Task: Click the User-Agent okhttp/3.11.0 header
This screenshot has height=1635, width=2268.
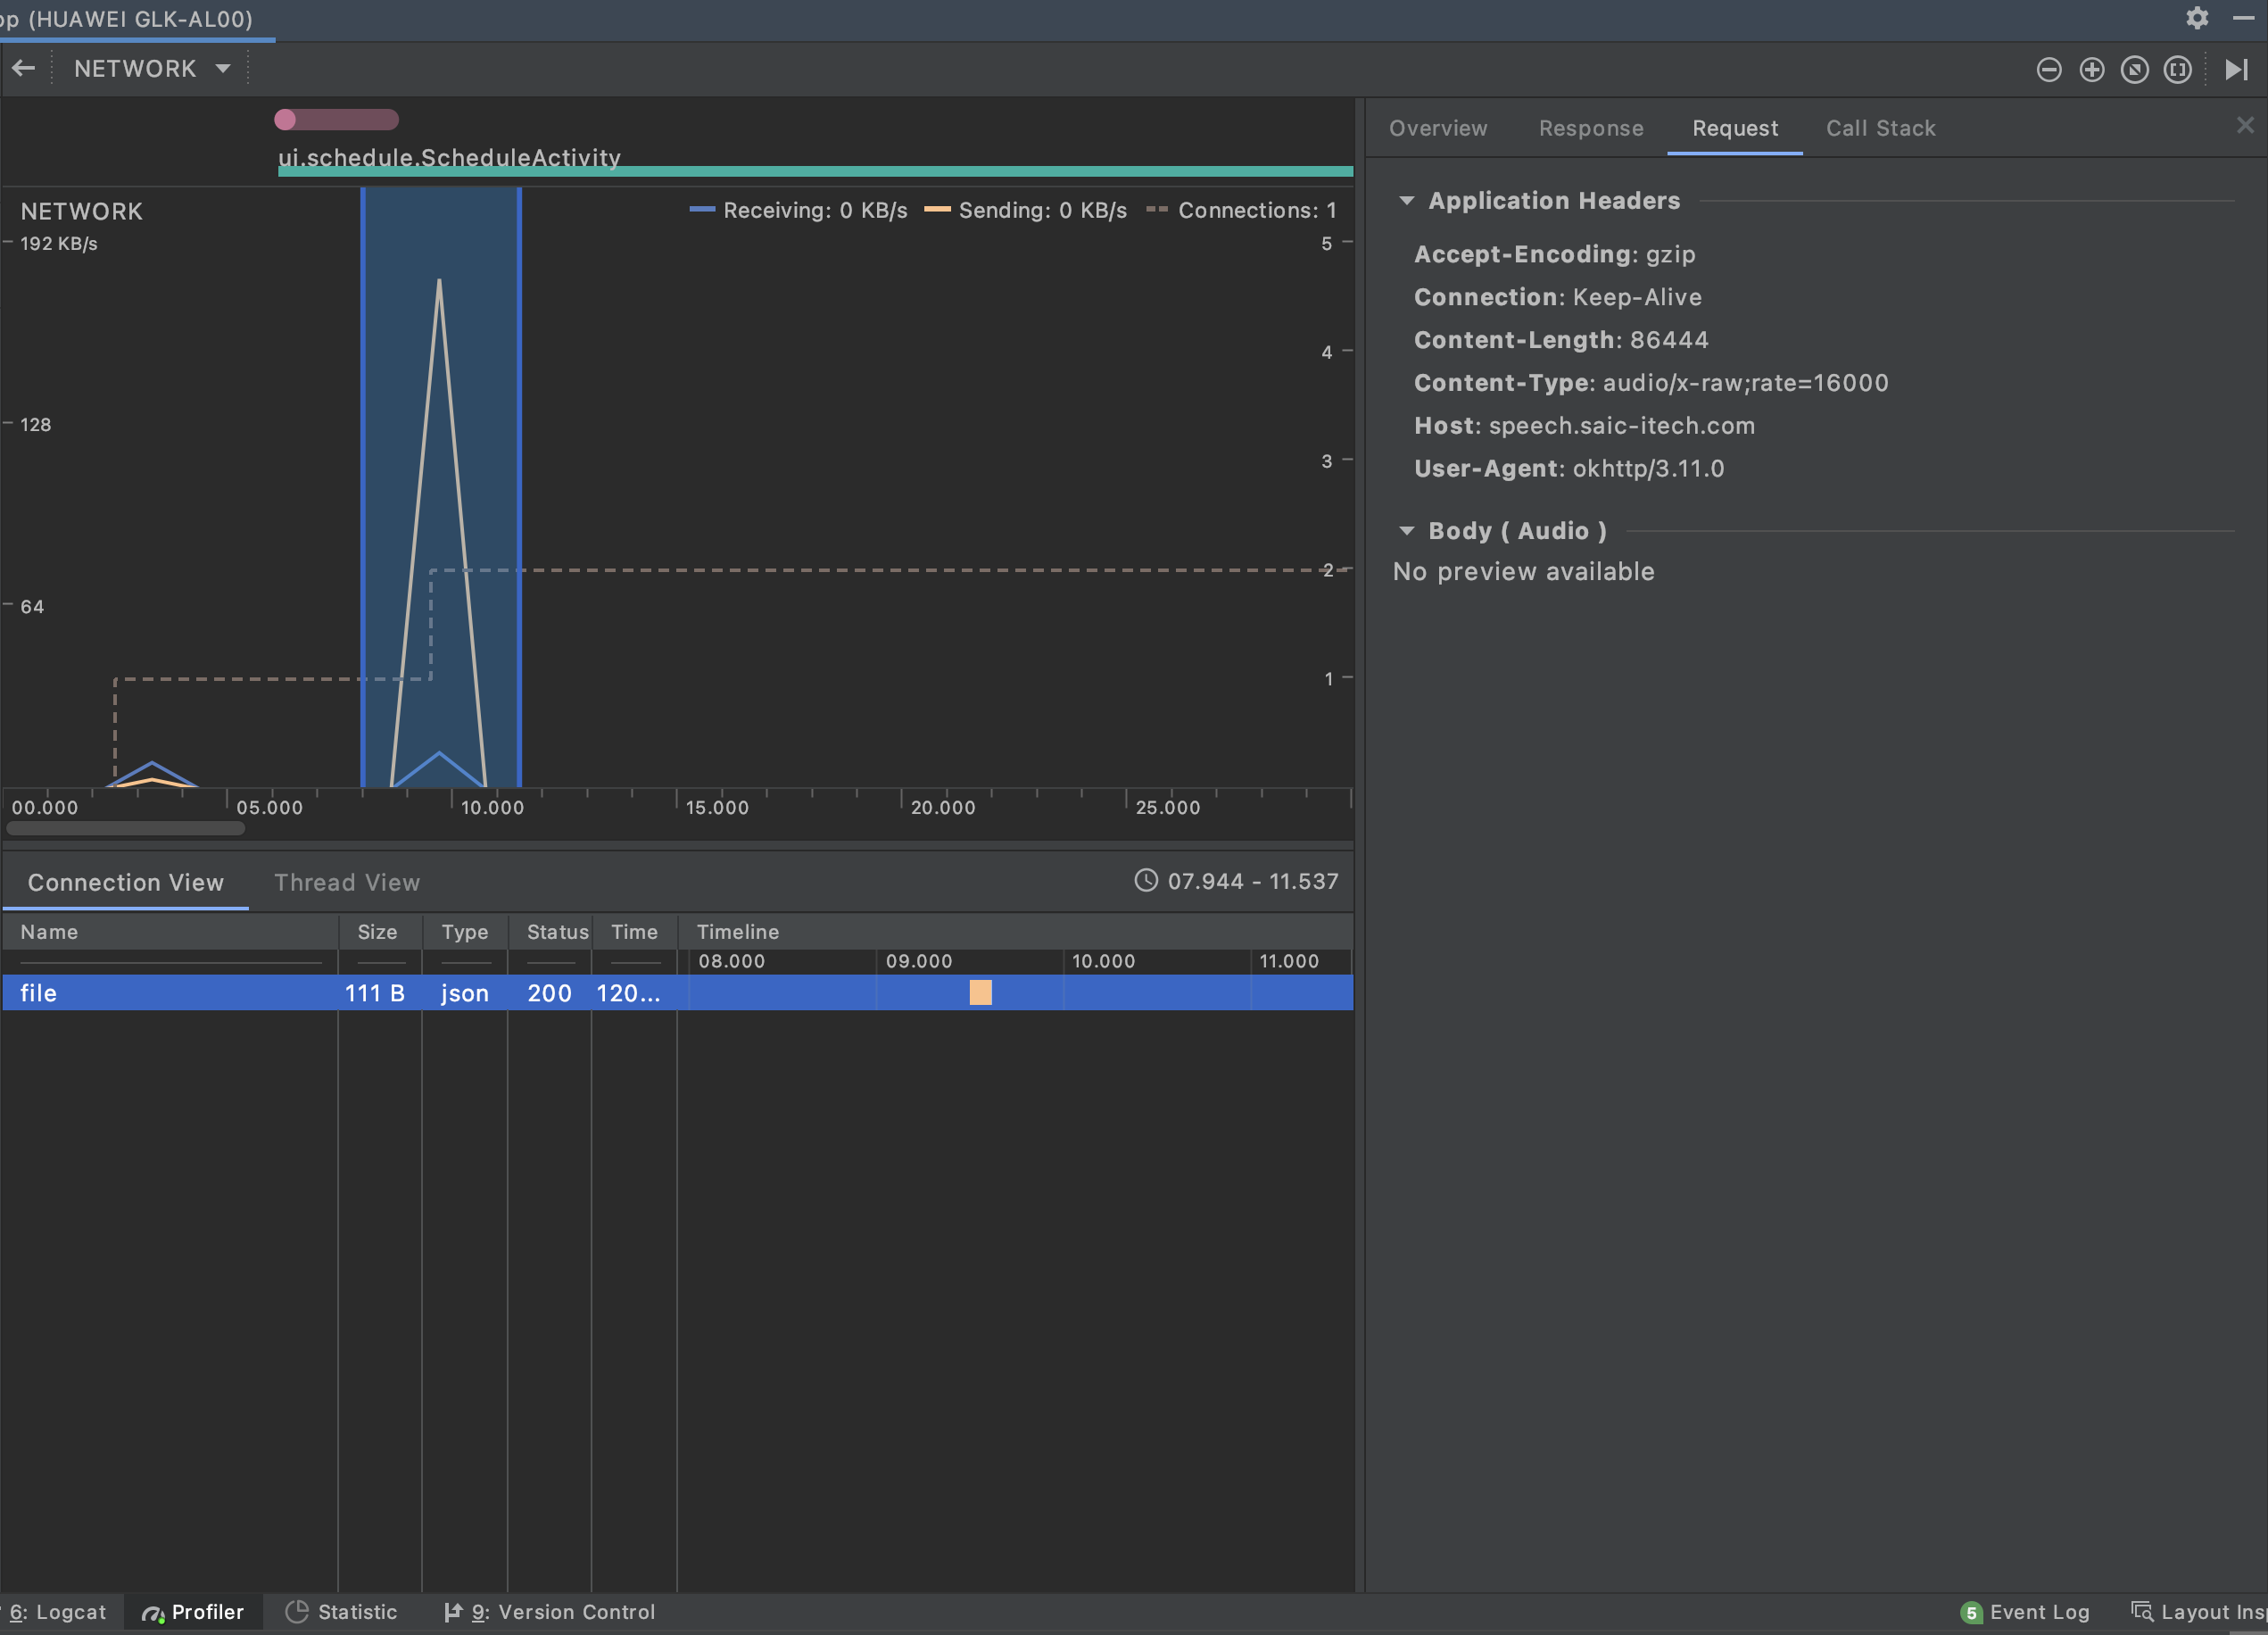Action: click(x=1569, y=468)
